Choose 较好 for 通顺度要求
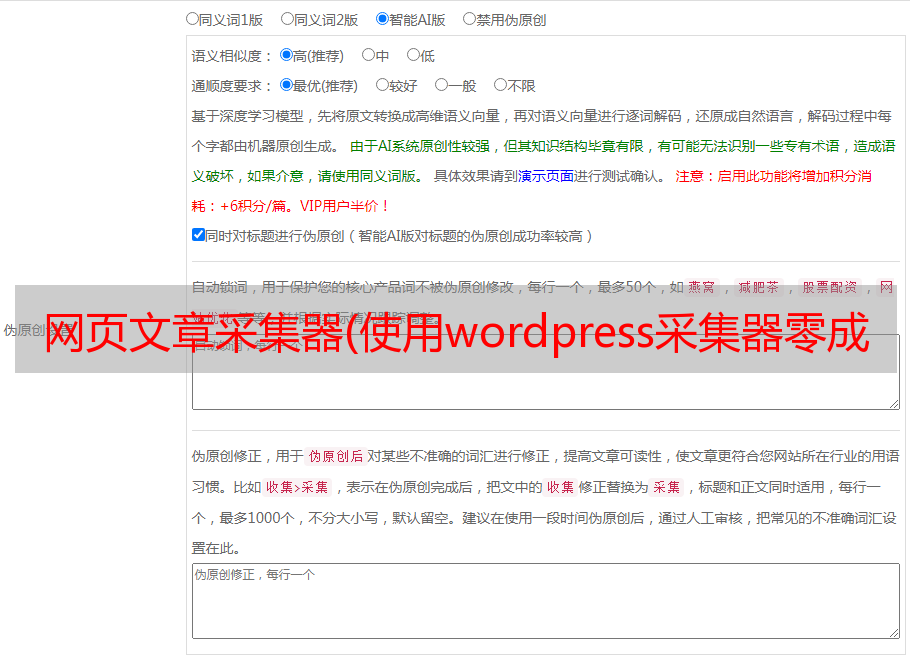The image size is (911, 658). pos(382,86)
